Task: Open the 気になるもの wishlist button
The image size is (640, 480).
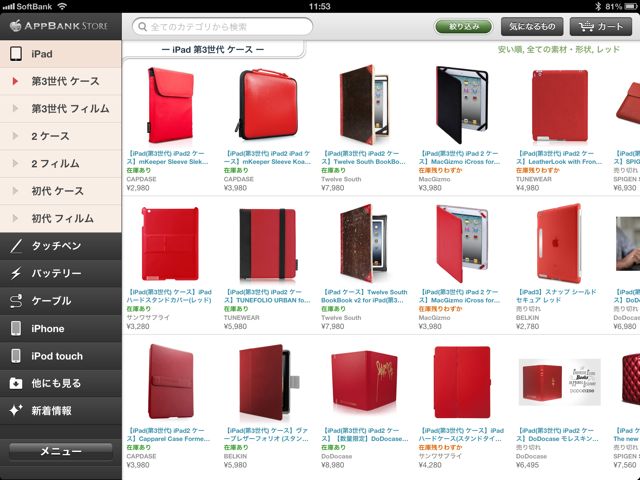Action: pos(532,27)
